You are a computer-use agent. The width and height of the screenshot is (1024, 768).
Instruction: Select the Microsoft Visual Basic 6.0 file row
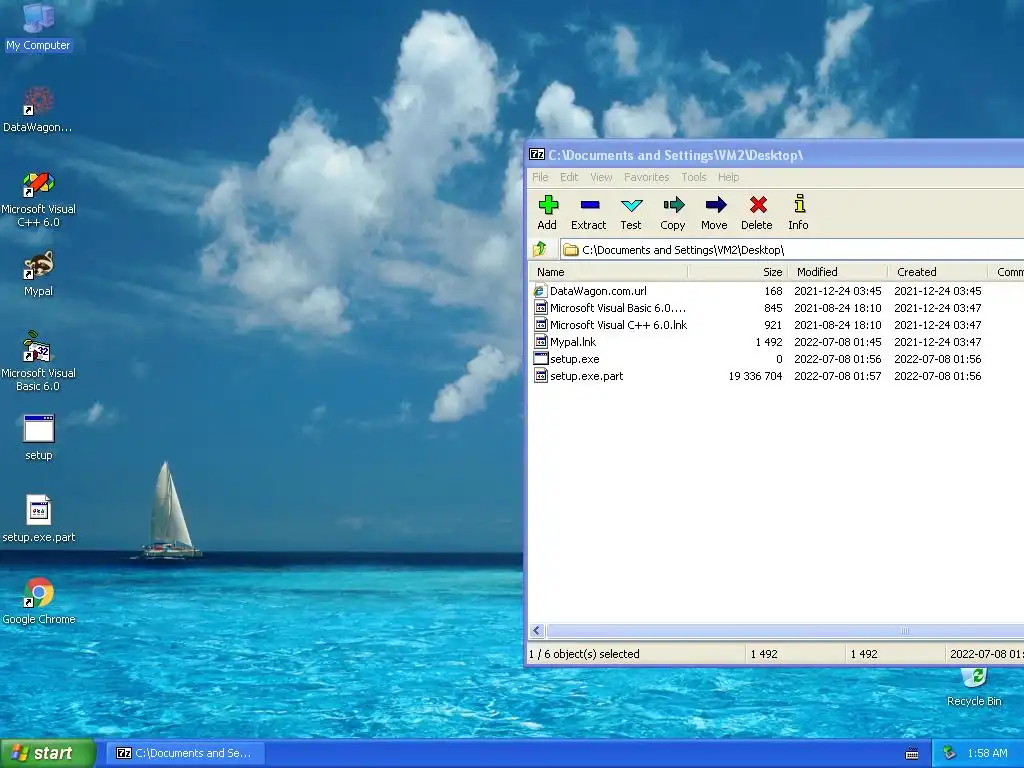click(x=776, y=308)
